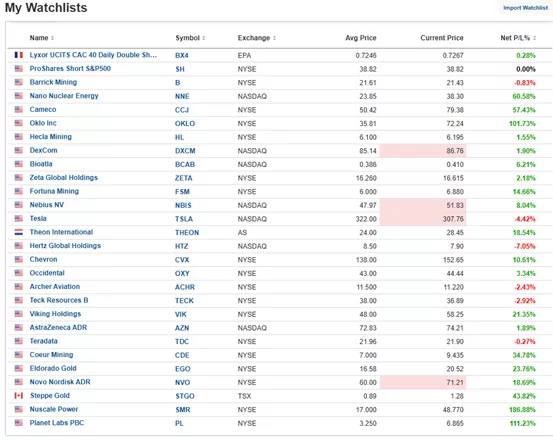Select the DXCM symbol link
This screenshot has width=553, height=440.
tap(185, 151)
